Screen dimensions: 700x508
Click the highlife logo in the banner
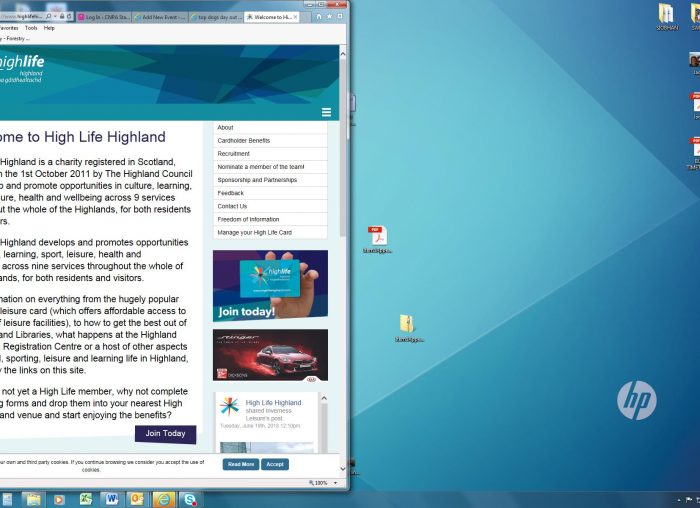point(21,68)
